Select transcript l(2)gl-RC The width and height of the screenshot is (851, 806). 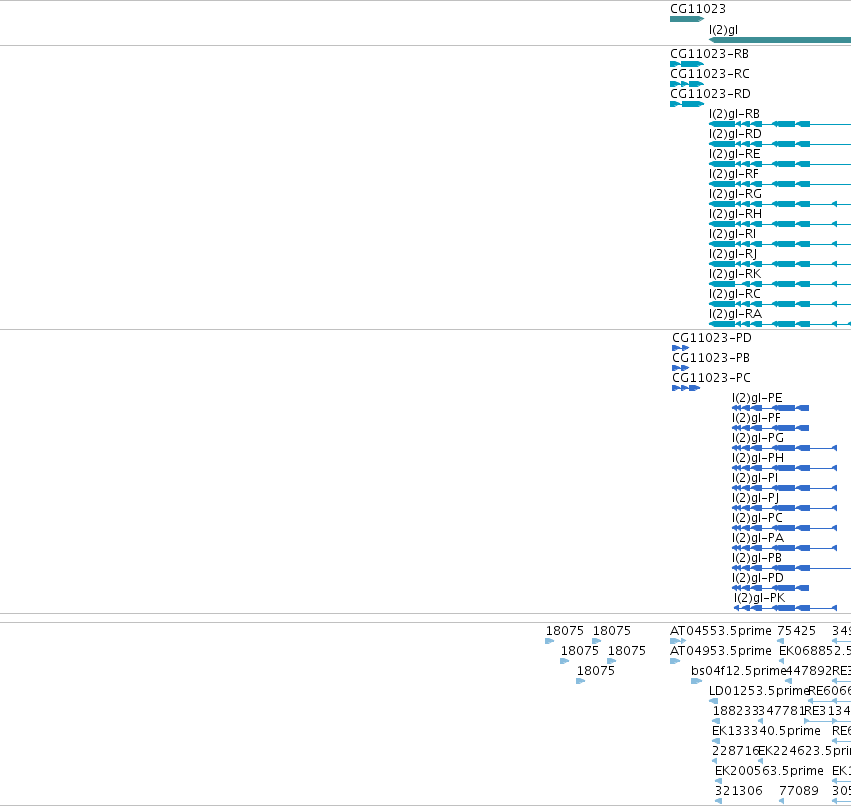pyautogui.click(x=780, y=304)
